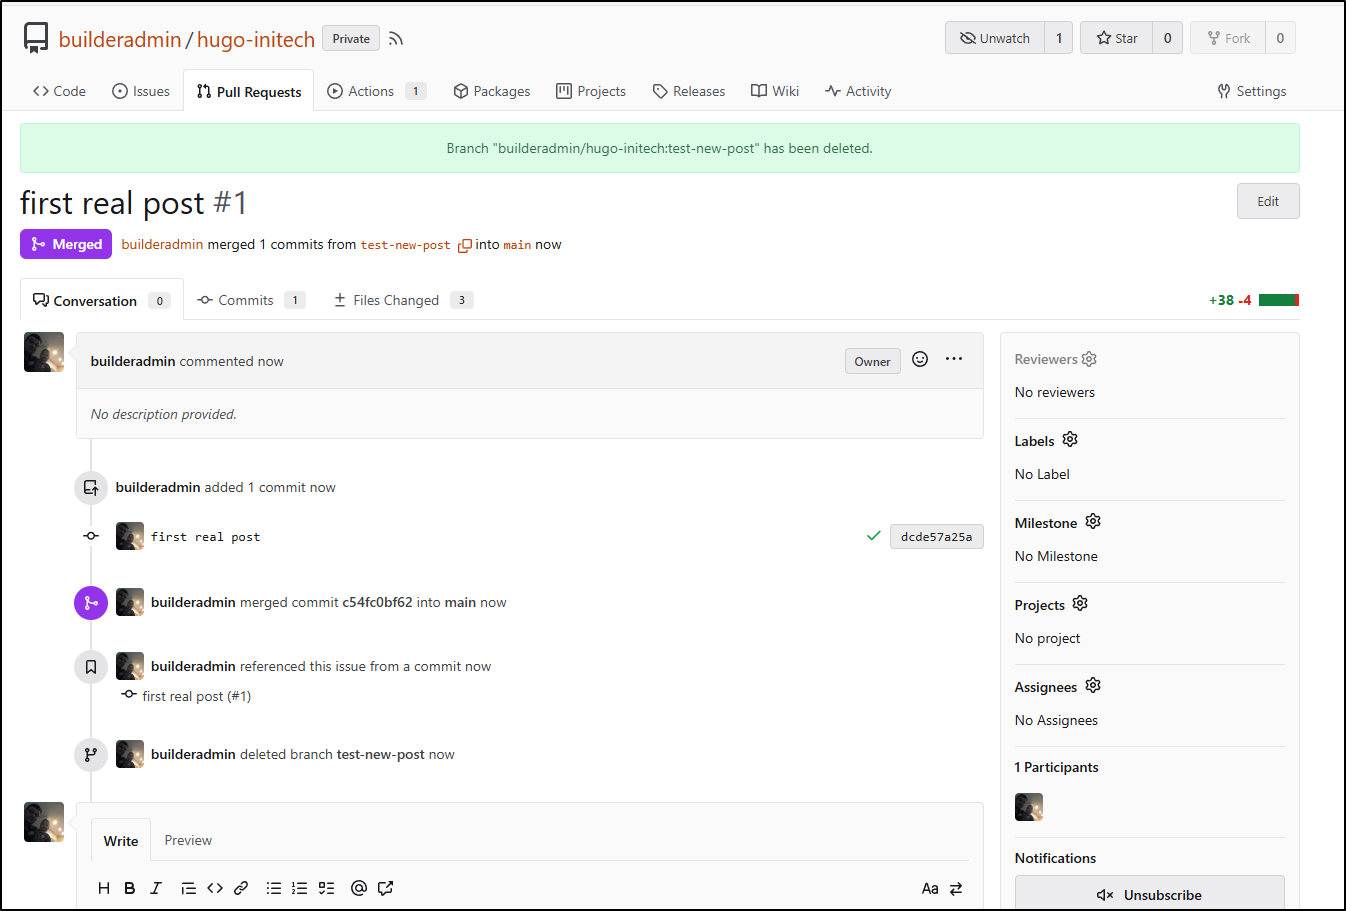The width and height of the screenshot is (1346, 911).
Task: Click the Edit button for the PR title
Action: (1268, 201)
